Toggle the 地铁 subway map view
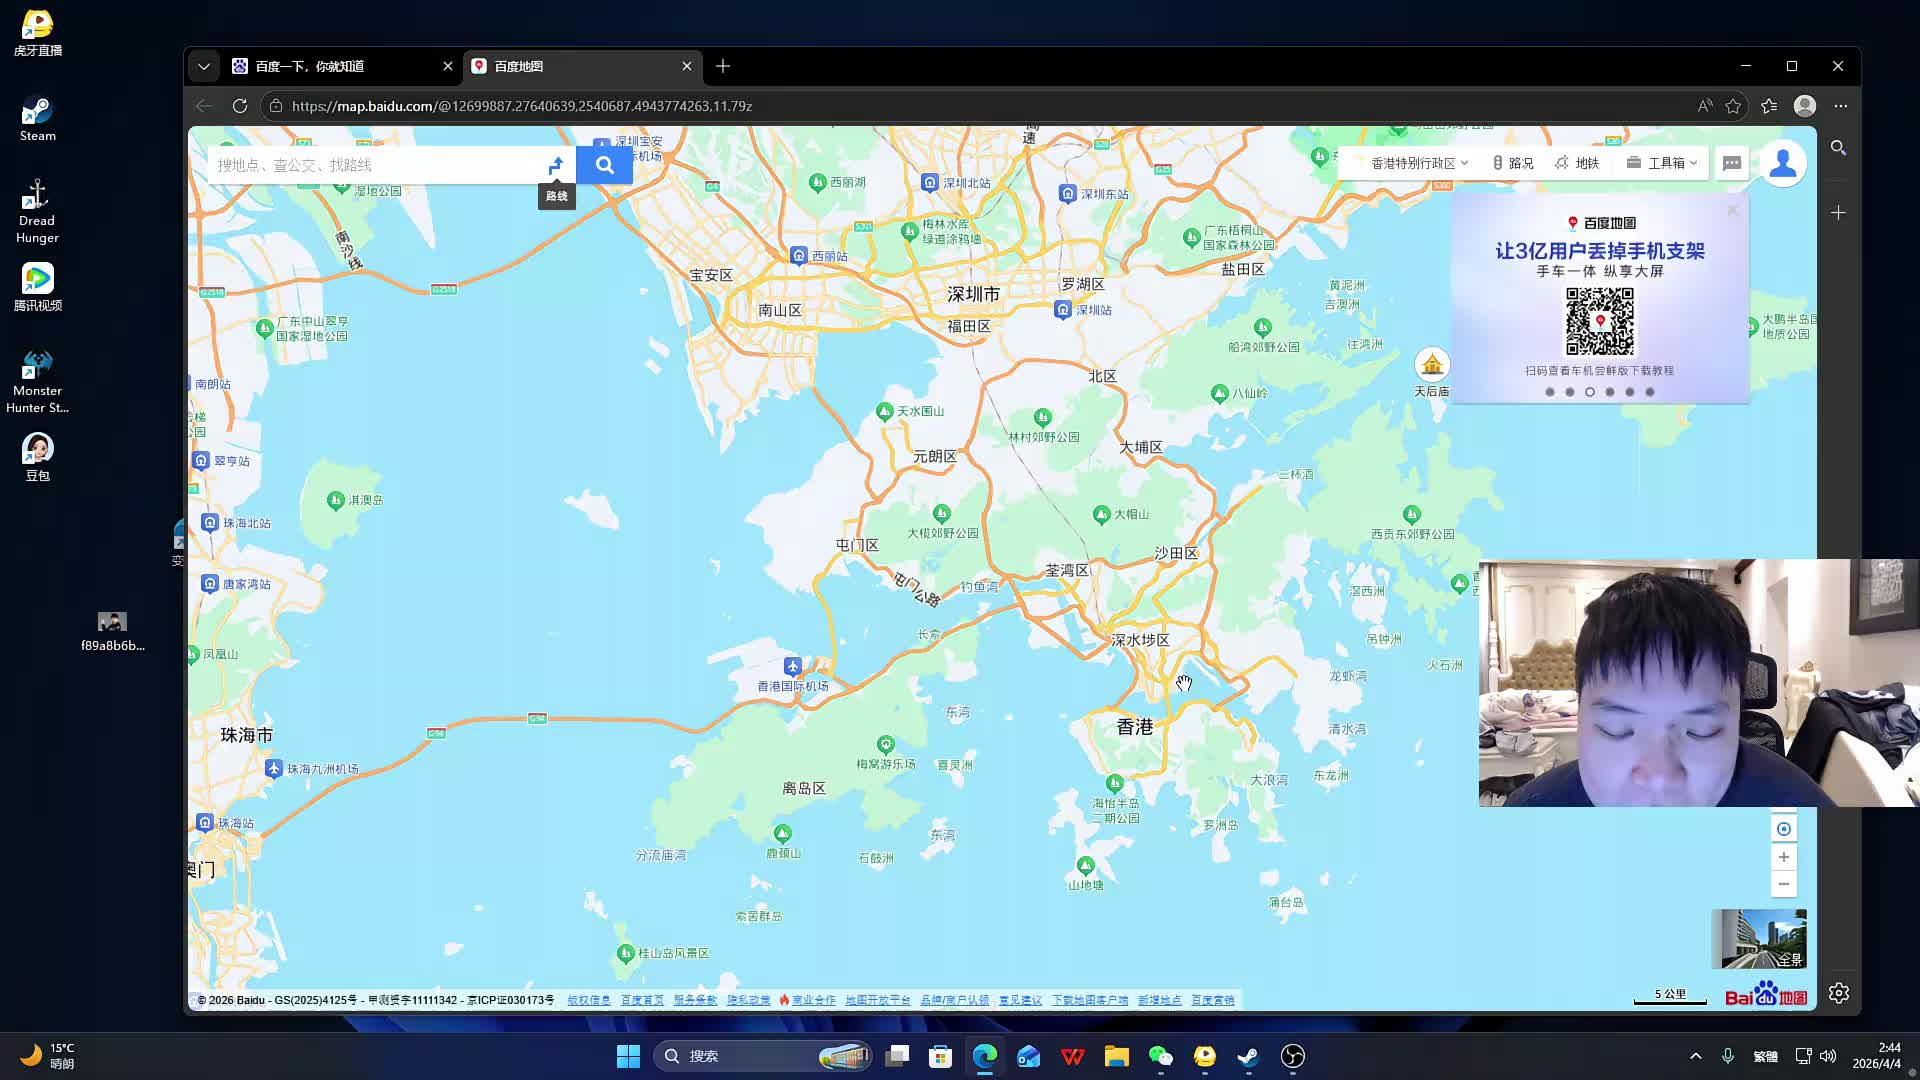The width and height of the screenshot is (1920, 1080). (1577, 163)
